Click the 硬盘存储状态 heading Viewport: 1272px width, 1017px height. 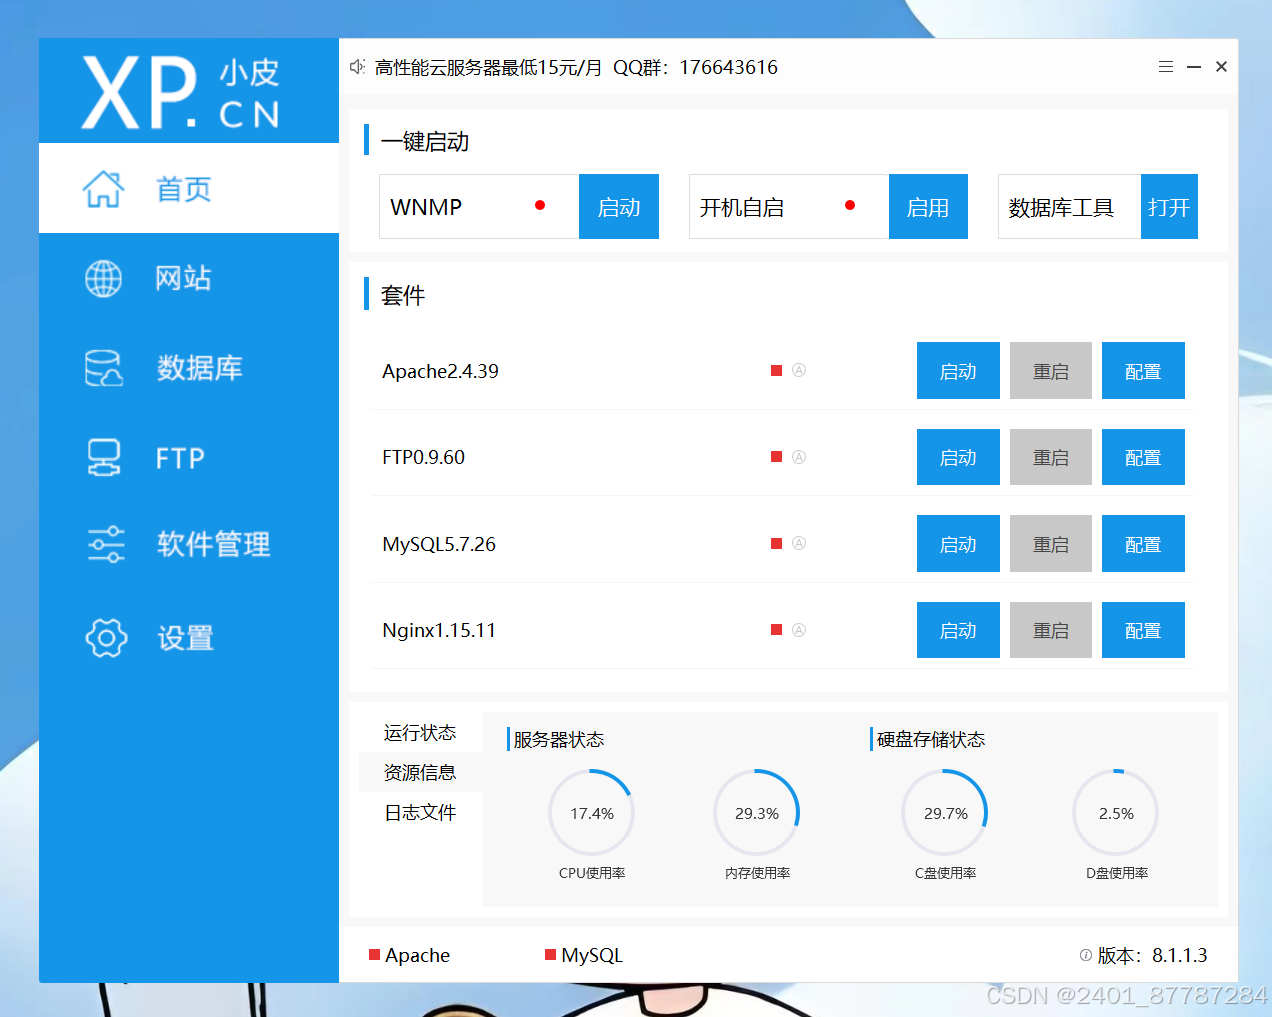coord(931,739)
